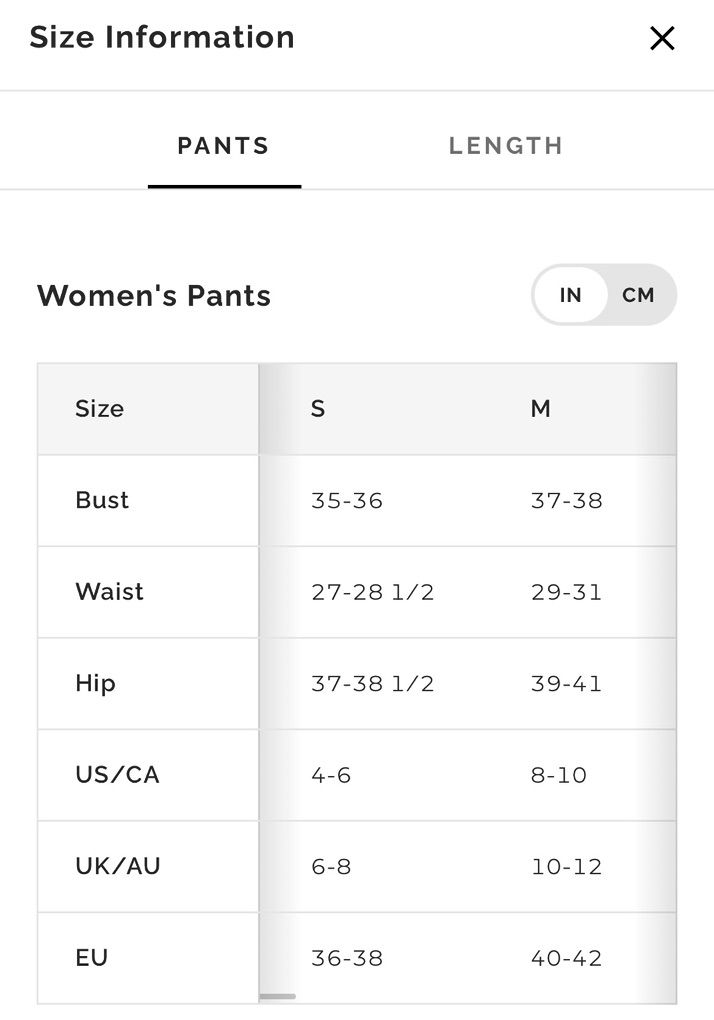Click the 39-41 hip measurement cell
Viewport: 714px width, 1020px height.
click(566, 684)
